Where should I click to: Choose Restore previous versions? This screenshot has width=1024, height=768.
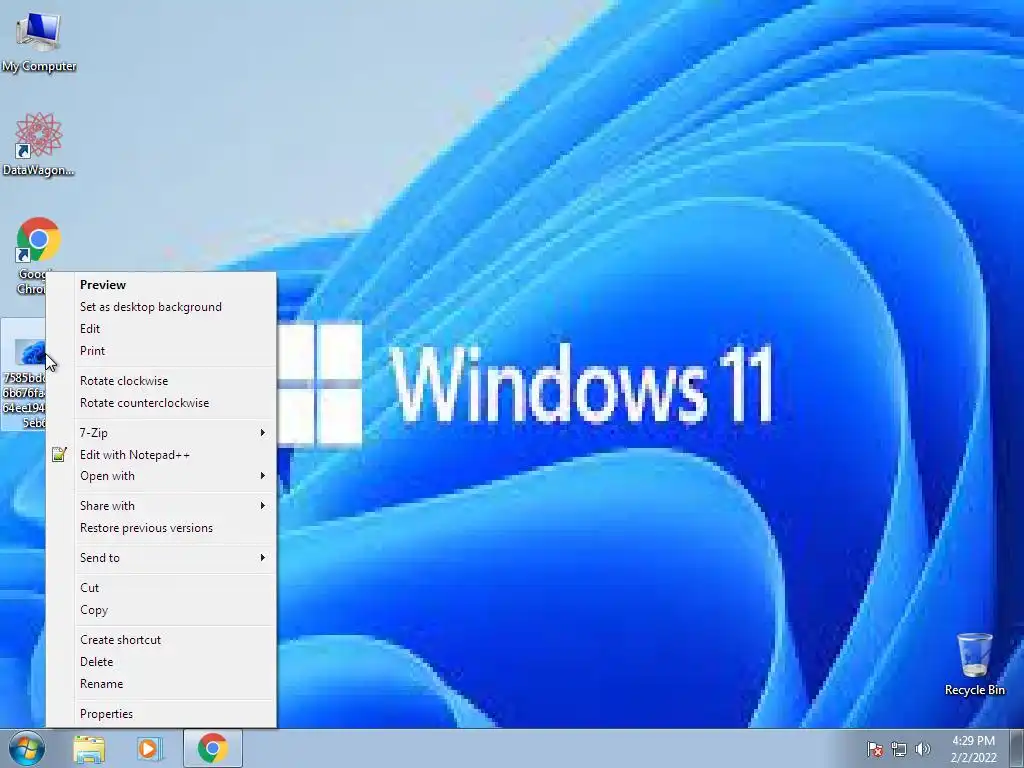(161, 528)
